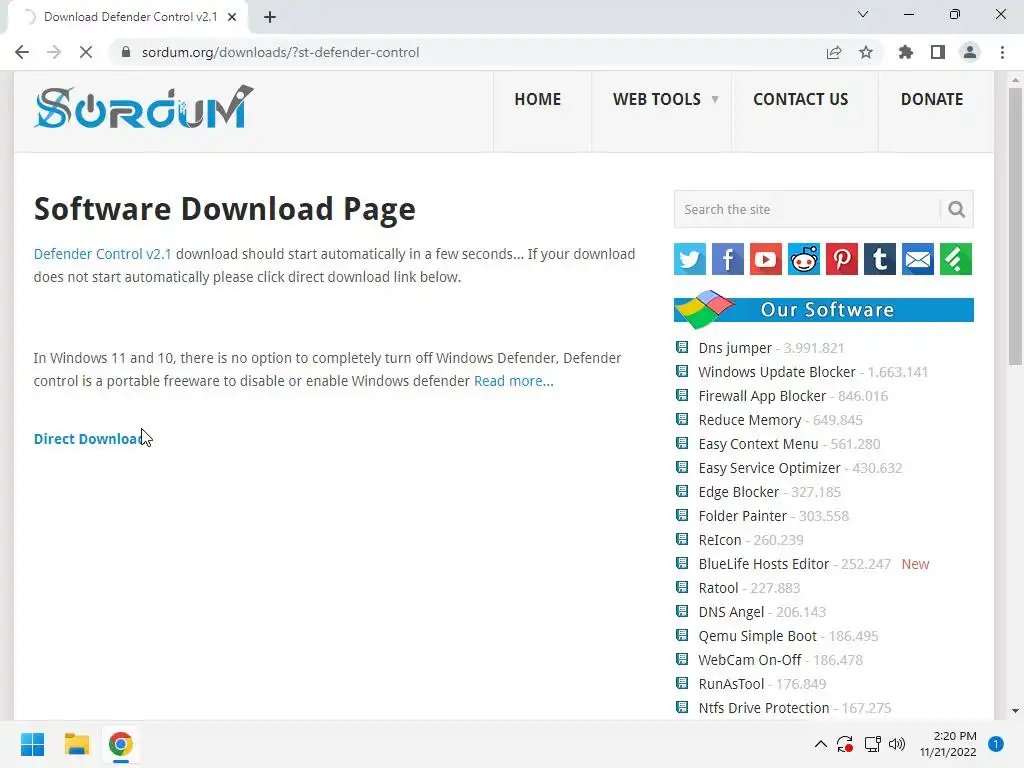Click the forward navigation arrow

point(54,52)
